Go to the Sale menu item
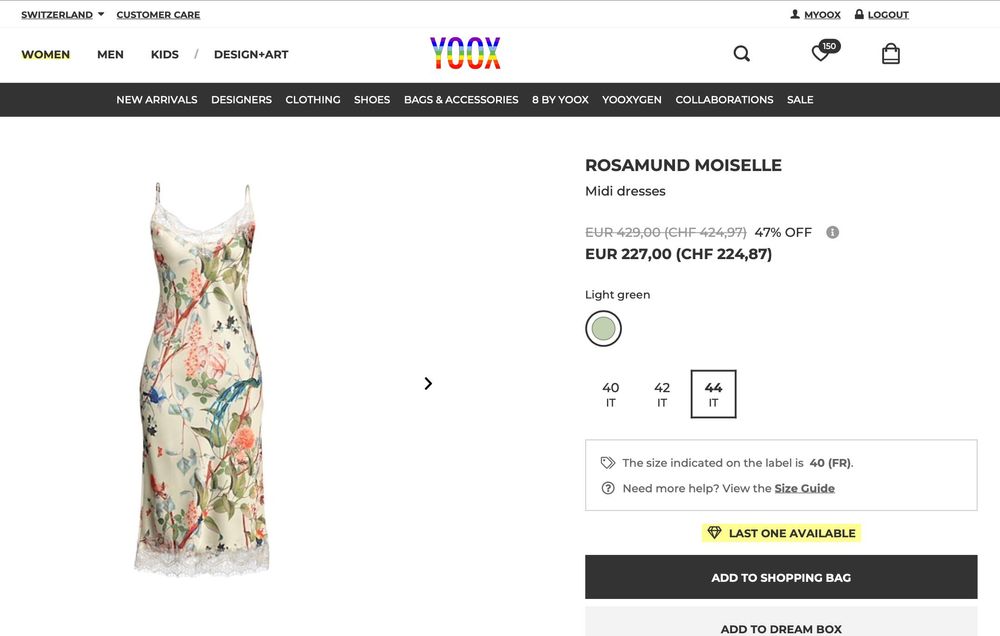The width and height of the screenshot is (1000, 636). coord(800,100)
